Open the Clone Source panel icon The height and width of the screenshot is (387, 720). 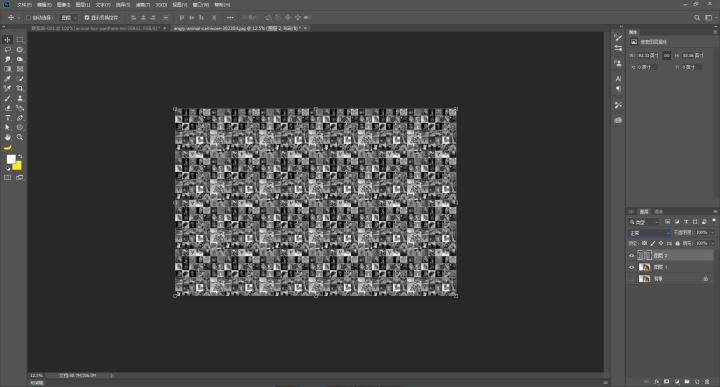click(x=618, y=63)
